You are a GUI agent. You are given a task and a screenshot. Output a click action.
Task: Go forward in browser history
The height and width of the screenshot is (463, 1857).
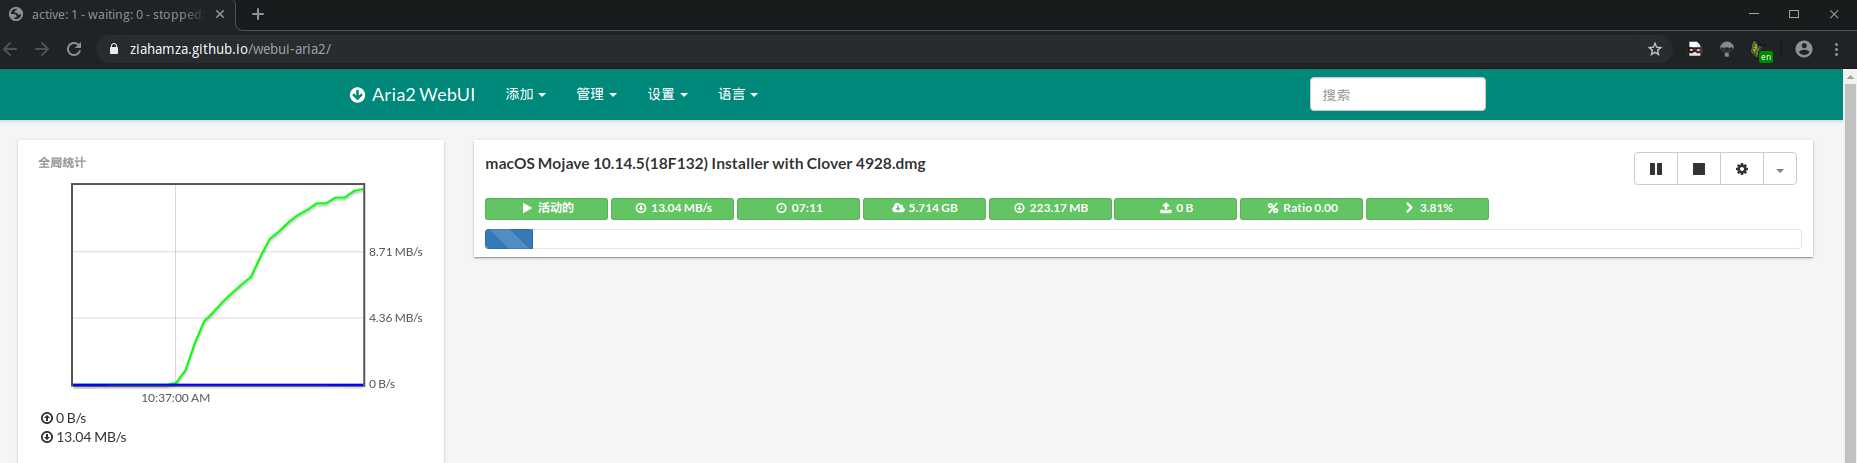(x=42, y=48)
